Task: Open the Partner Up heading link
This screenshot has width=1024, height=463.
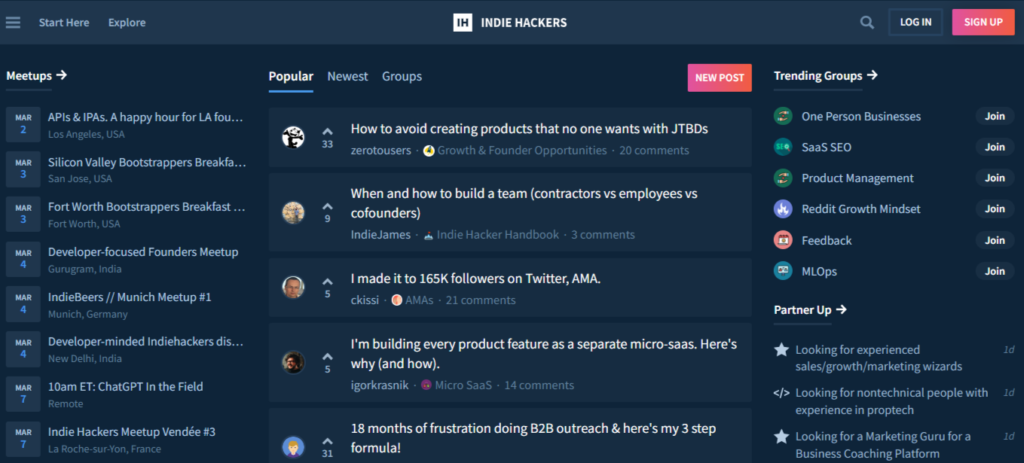Action: point(810,310)
